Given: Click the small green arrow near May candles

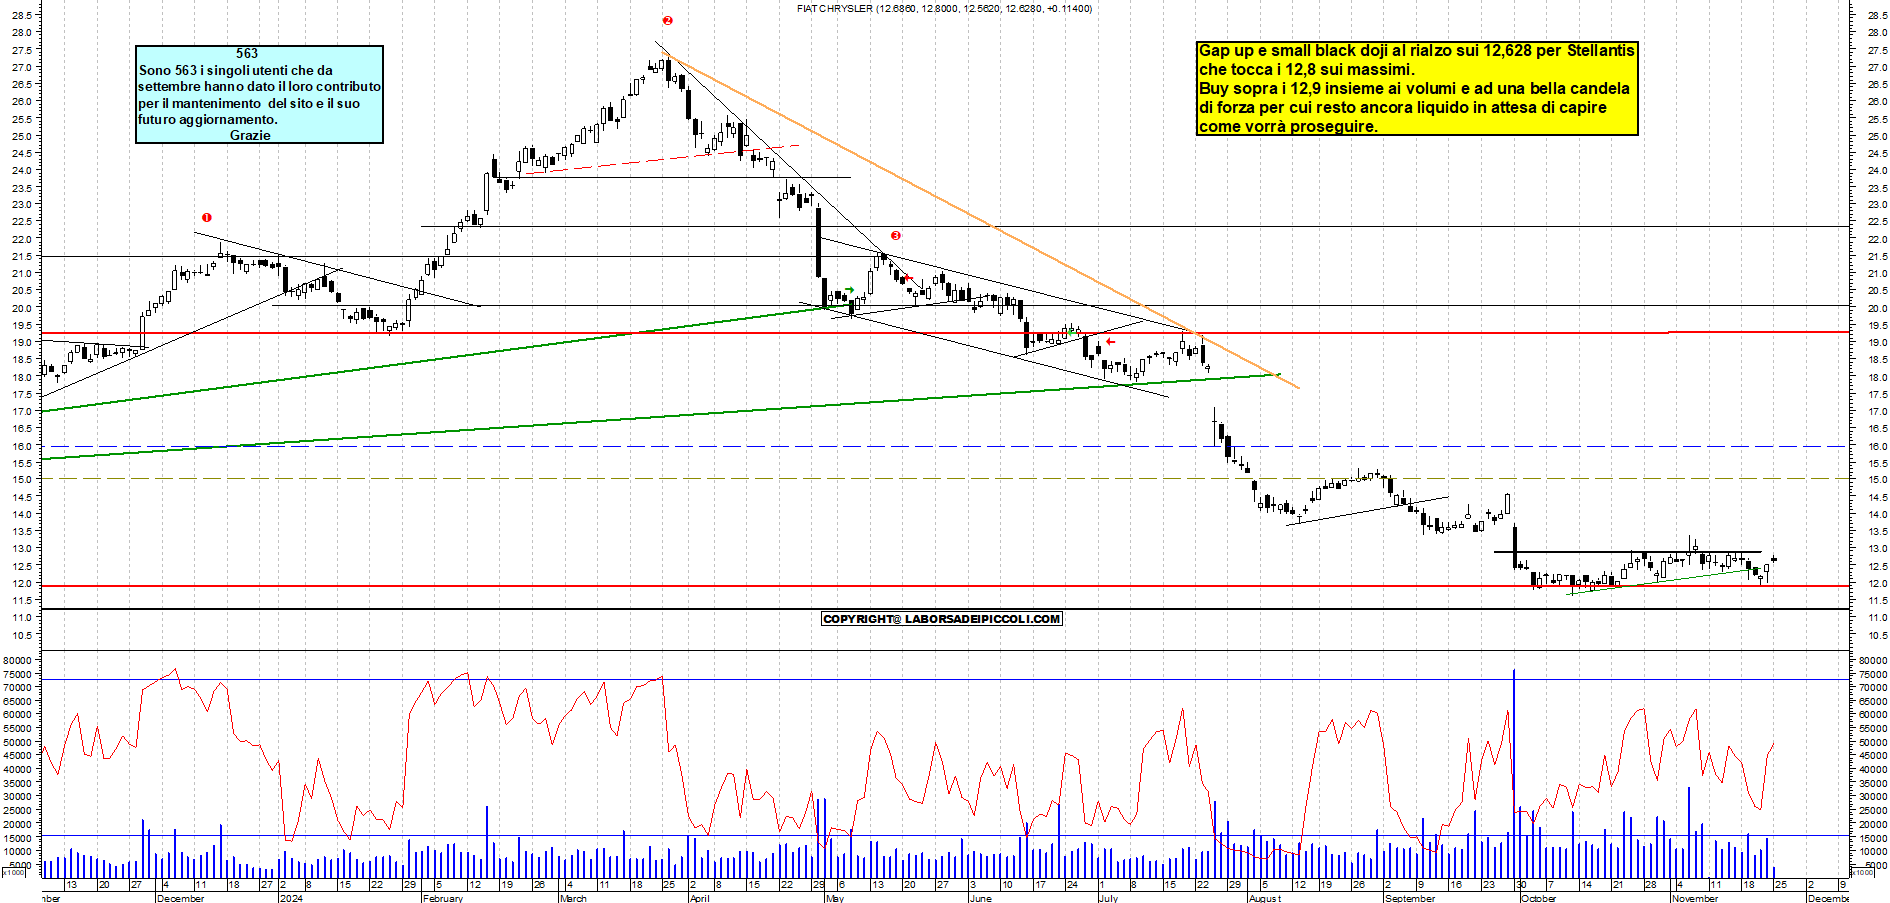Looking at the screenshot, I should 850,290.
